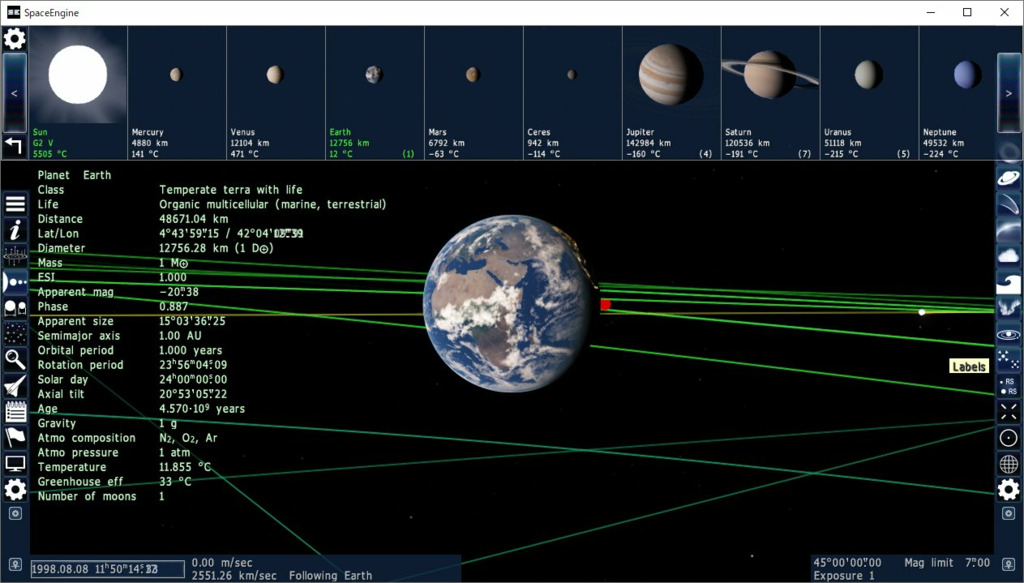Screen dimensions: 1024x583
Task: Click the 'Number of moons' row label
Action: 87,497
